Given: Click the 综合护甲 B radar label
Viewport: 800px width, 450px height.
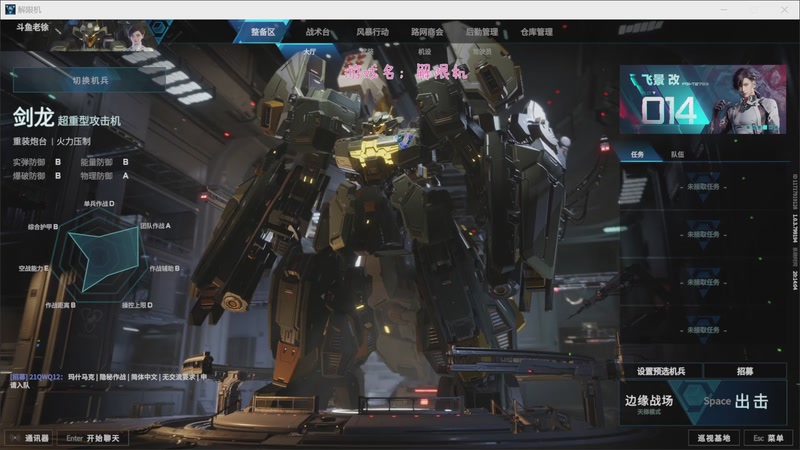Looking at the screenshot, I should 43,227.
